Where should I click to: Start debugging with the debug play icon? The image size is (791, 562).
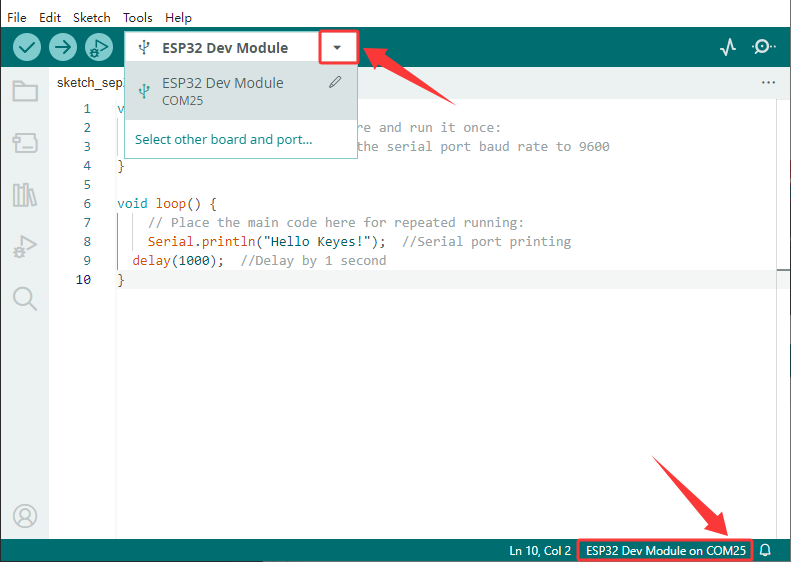point(99,47)
